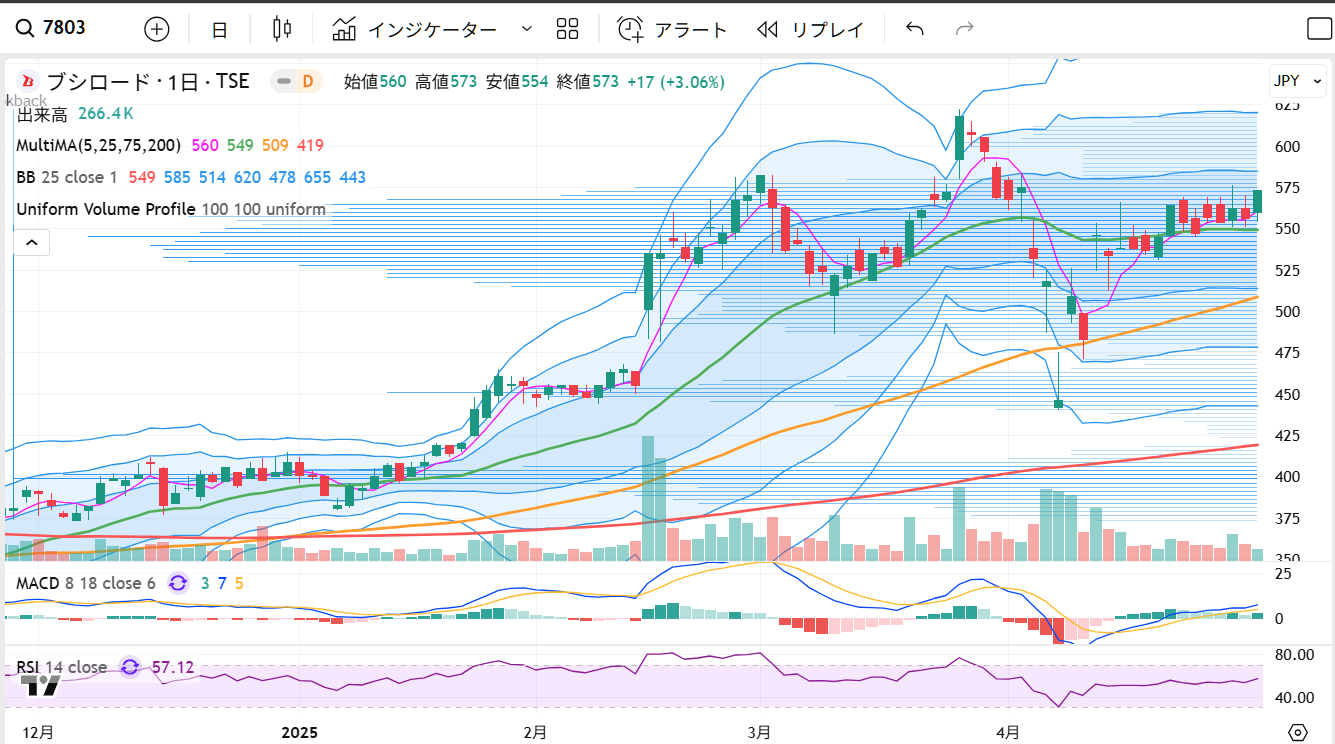Click the RSI scale label 80.00
Screen dimensions: 1335x744
(1293, 655)
